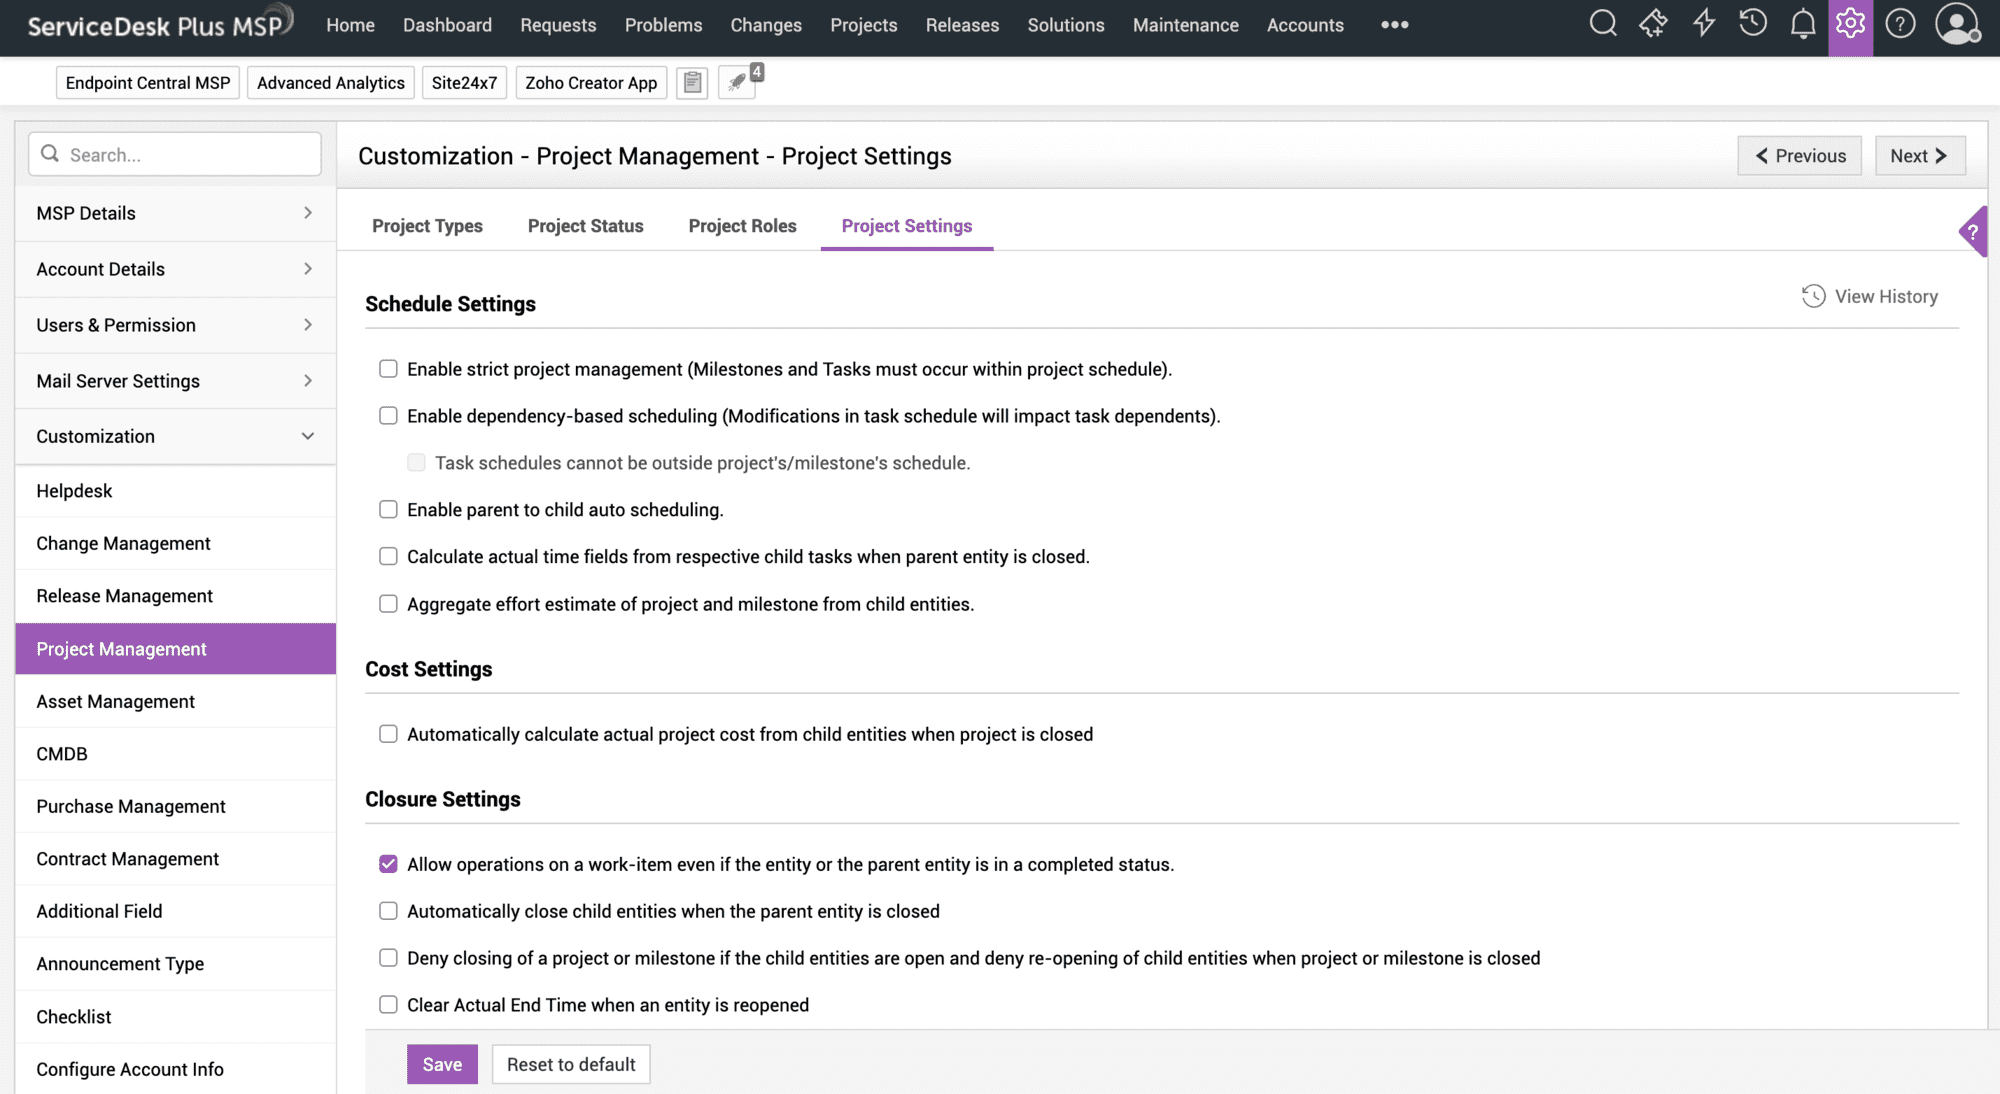
Task: Open the Requests menu in top navigation
Action: pos(558,25)
